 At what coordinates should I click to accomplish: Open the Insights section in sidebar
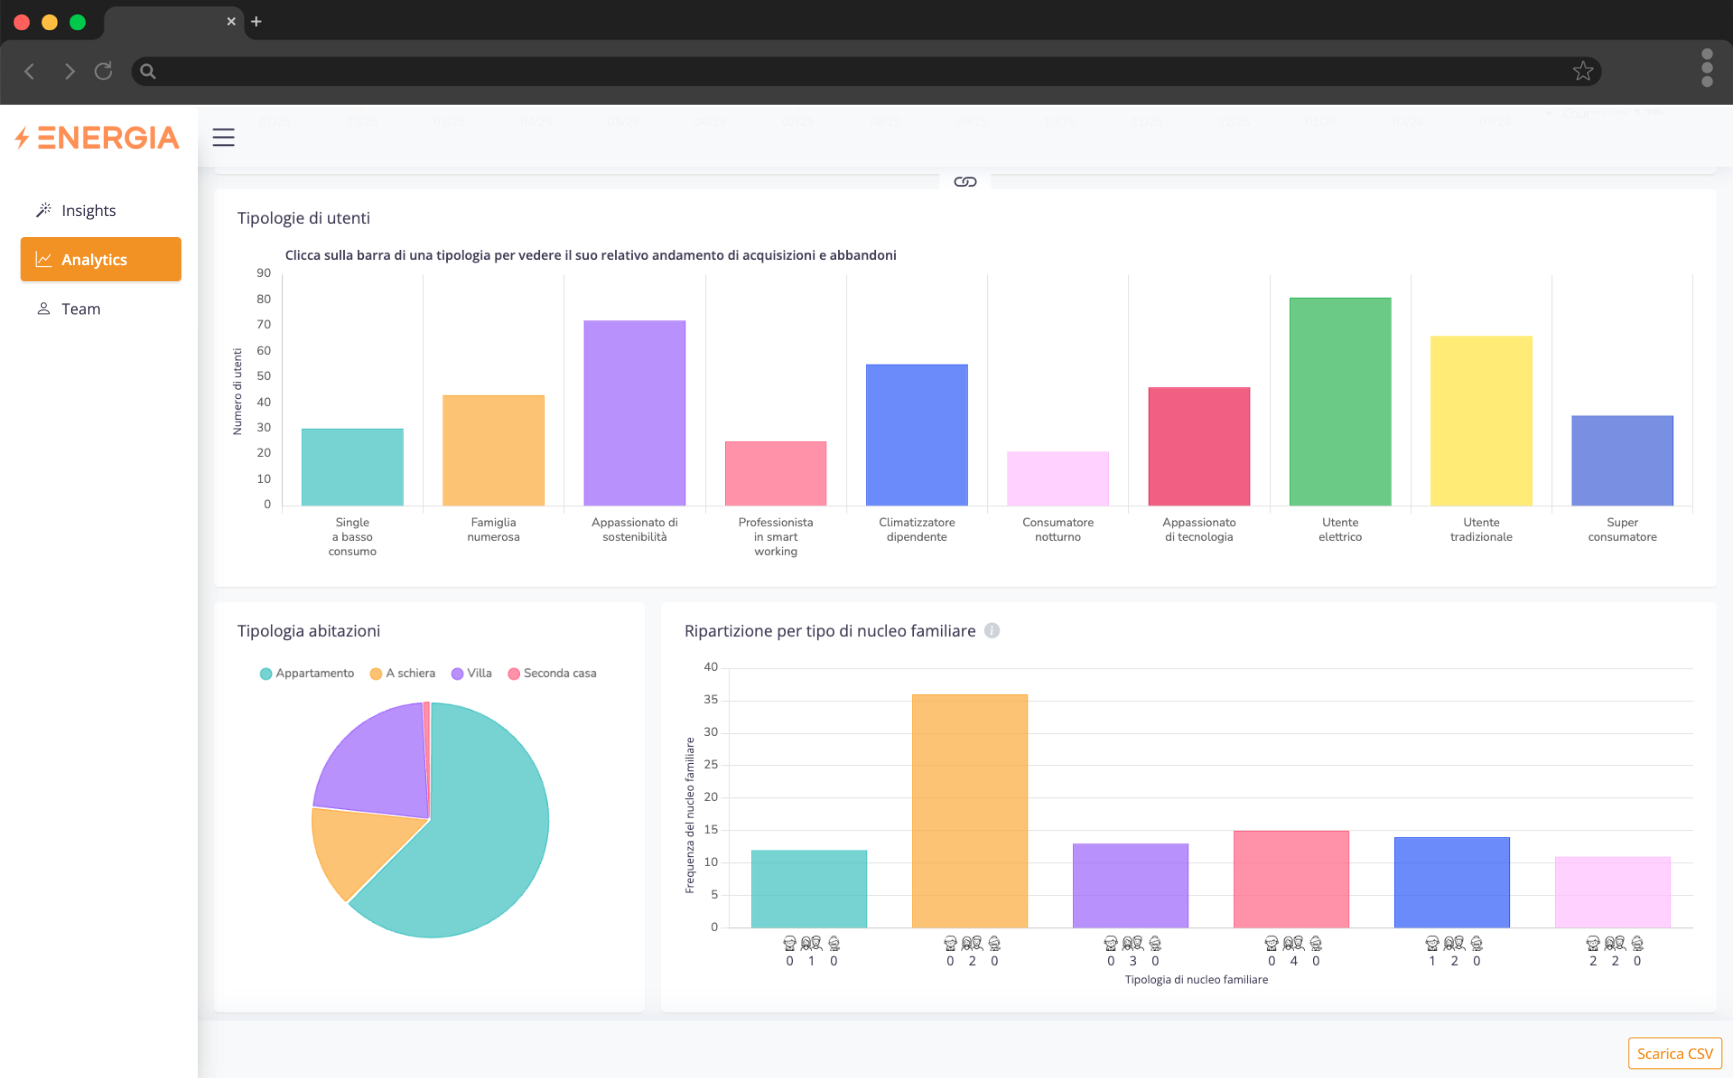click(x=88, y=210)
